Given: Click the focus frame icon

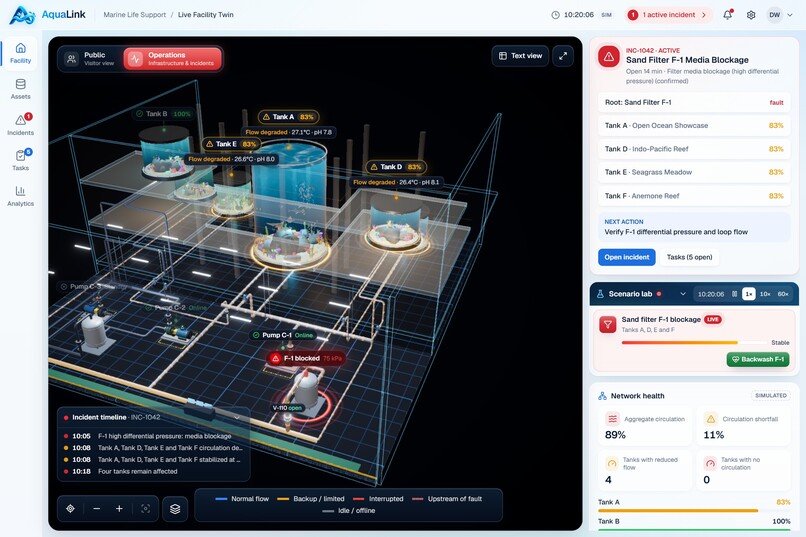Looking at the screenshot, I should click(x=145, y=509).
